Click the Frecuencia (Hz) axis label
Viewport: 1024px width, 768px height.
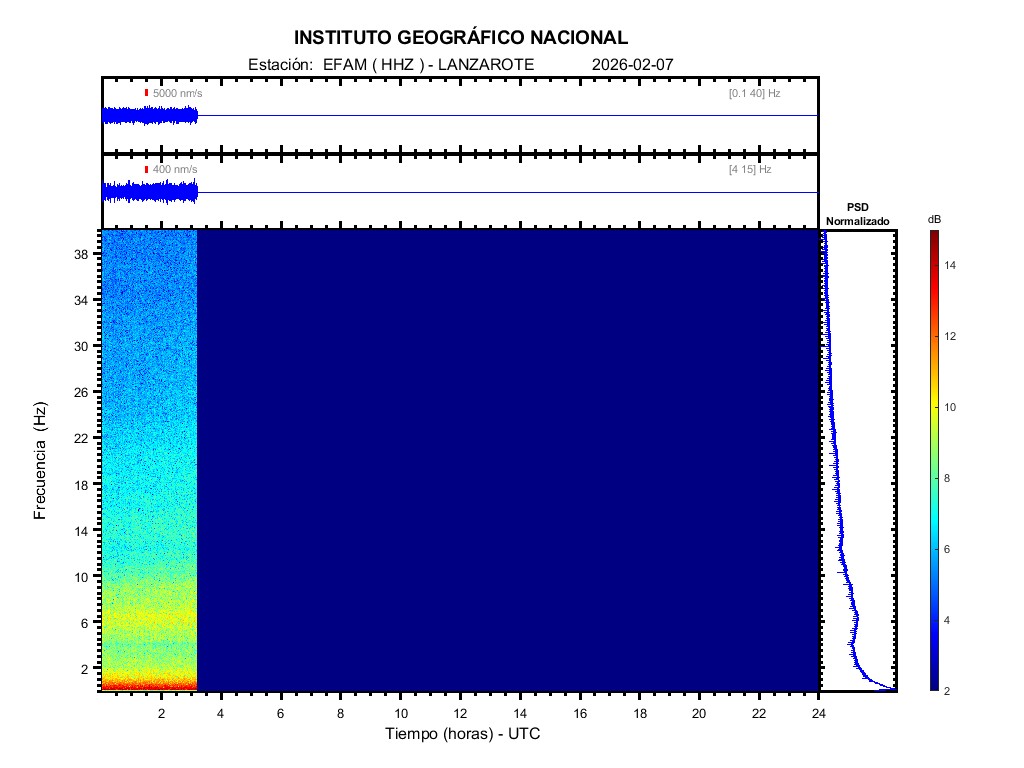click(x=41, y=461)
